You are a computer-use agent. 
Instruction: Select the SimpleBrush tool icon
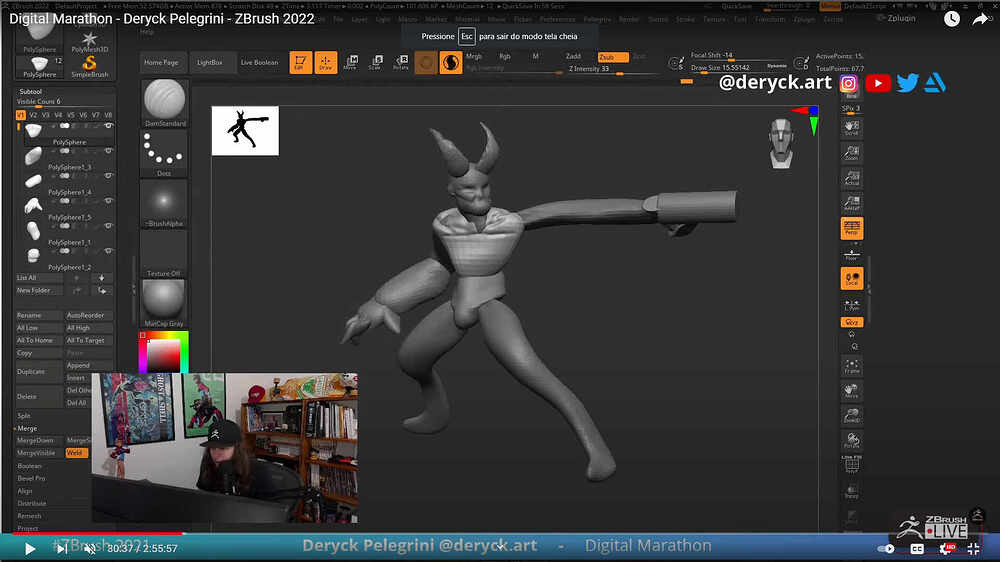click(x=90, y=66)
